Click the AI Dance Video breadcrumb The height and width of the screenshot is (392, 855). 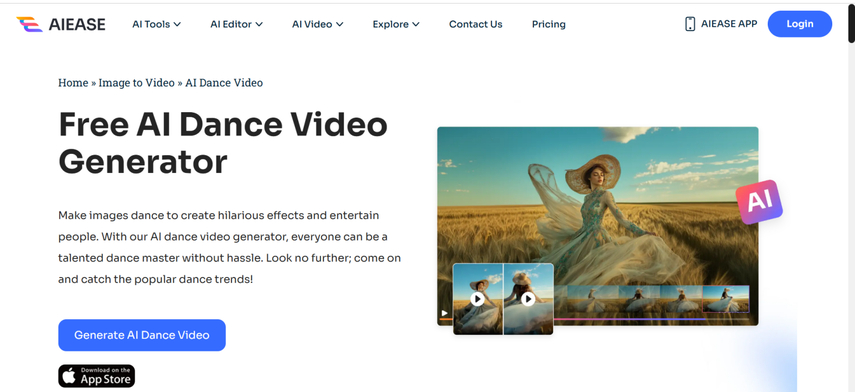(224, 83)
